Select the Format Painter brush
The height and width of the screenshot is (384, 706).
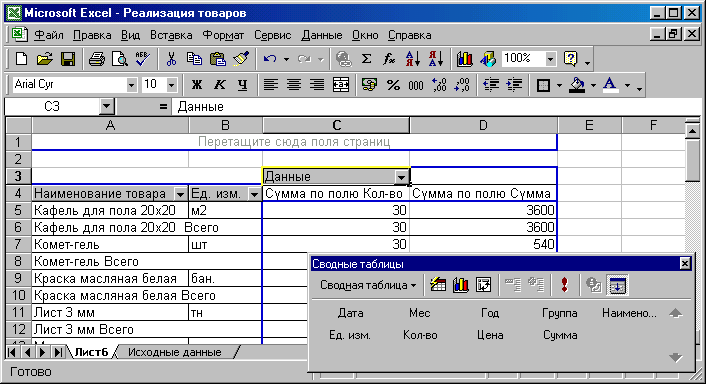[x=241, y=59]
